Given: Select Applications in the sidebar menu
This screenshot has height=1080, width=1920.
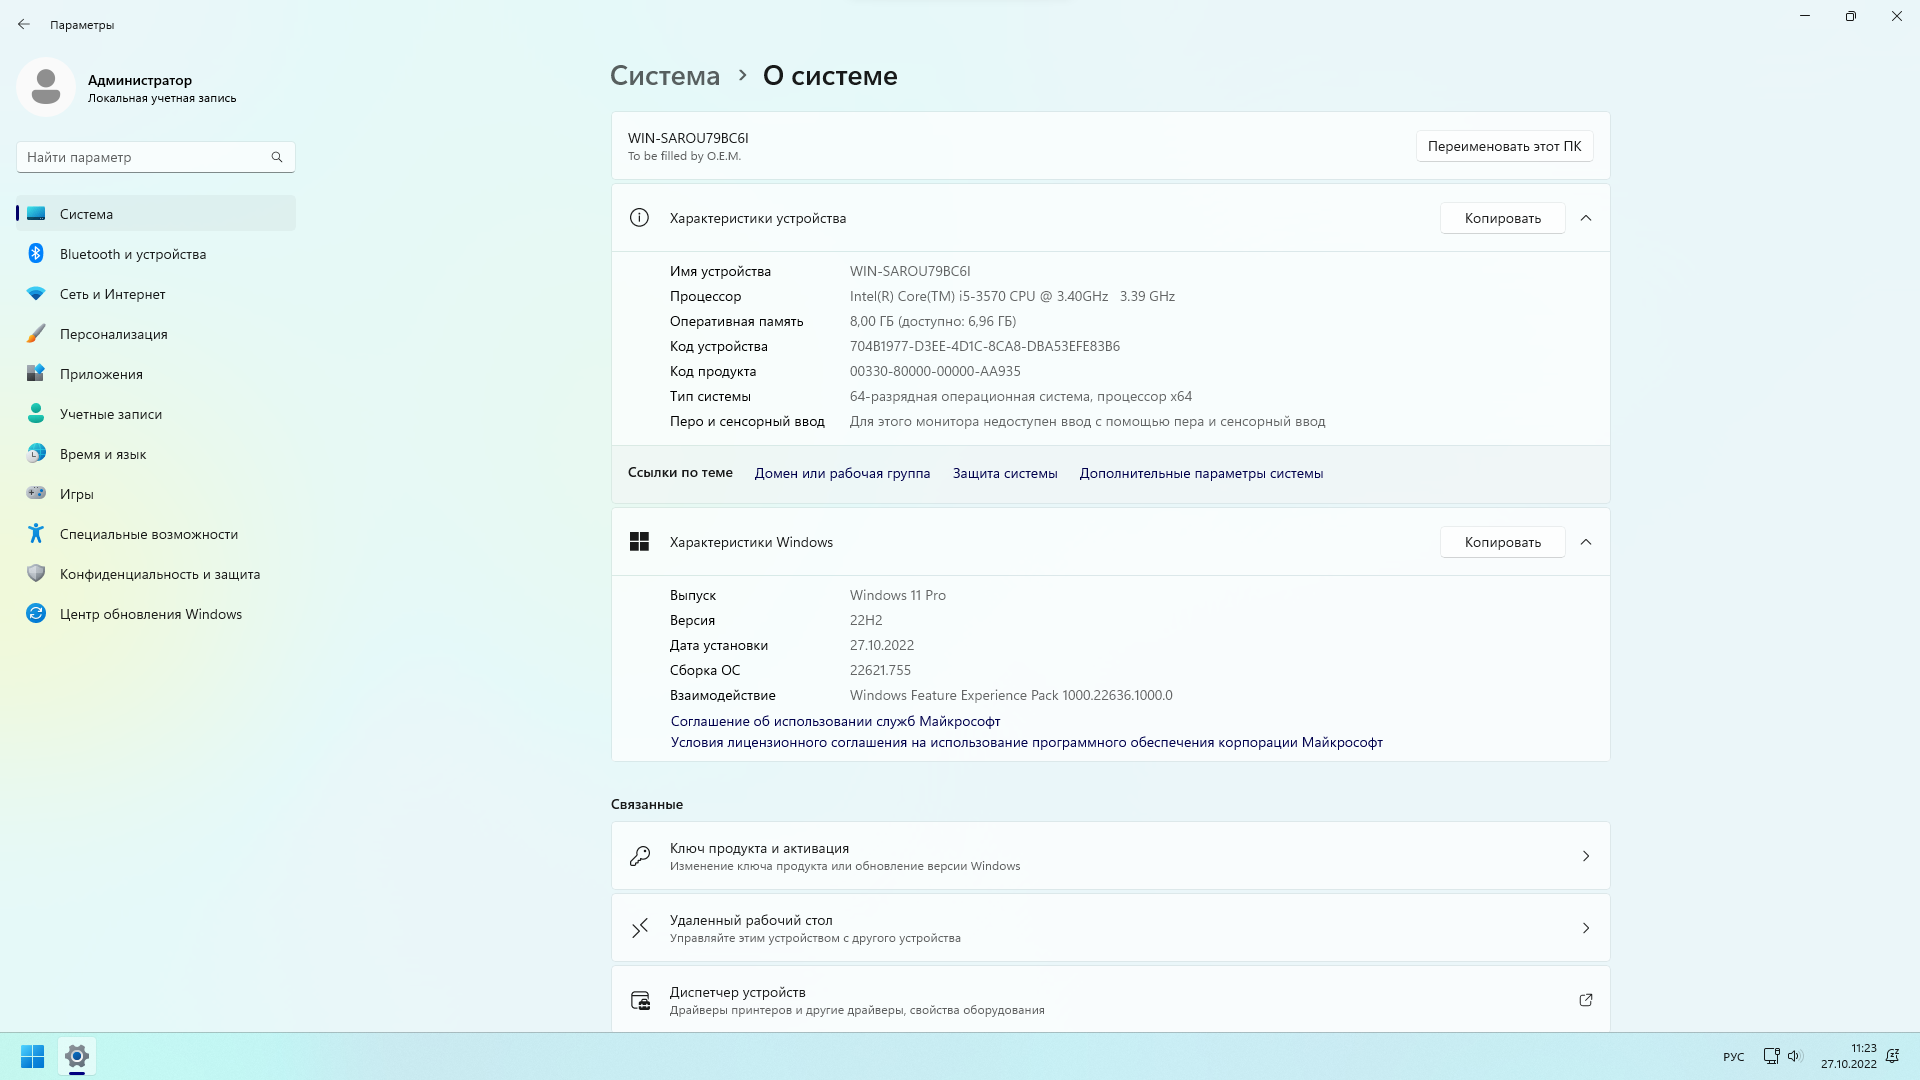Looking at the screenshot, I should tap(101, 374).
